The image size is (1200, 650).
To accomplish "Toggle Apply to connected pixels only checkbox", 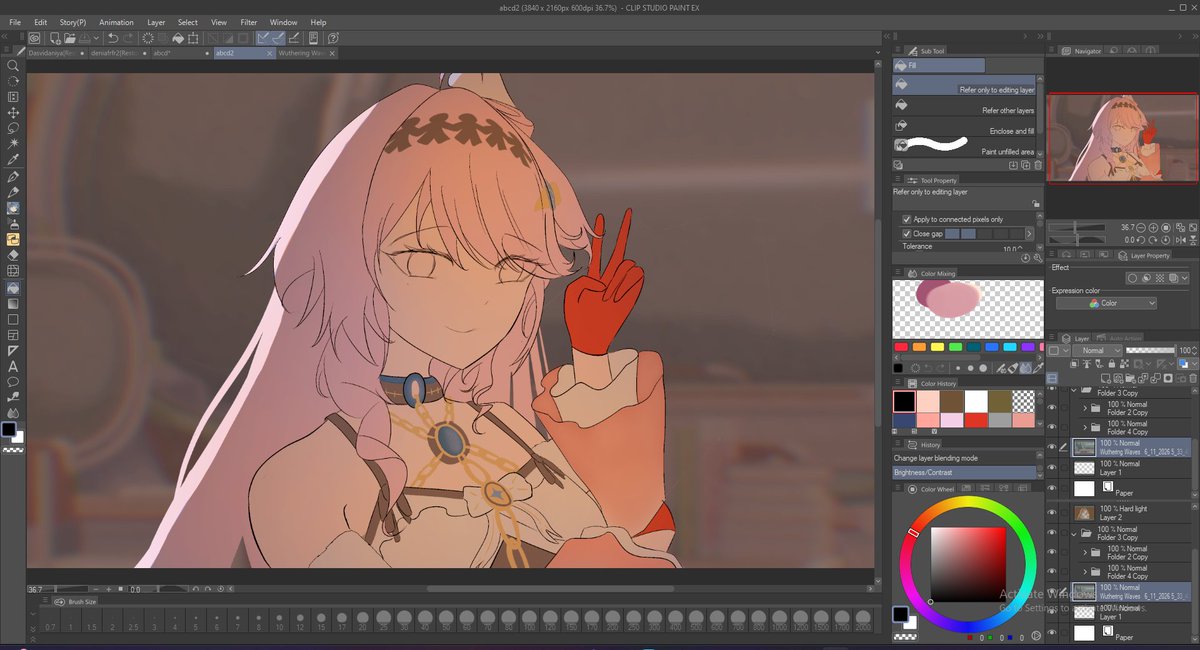I will click(906, 219).
